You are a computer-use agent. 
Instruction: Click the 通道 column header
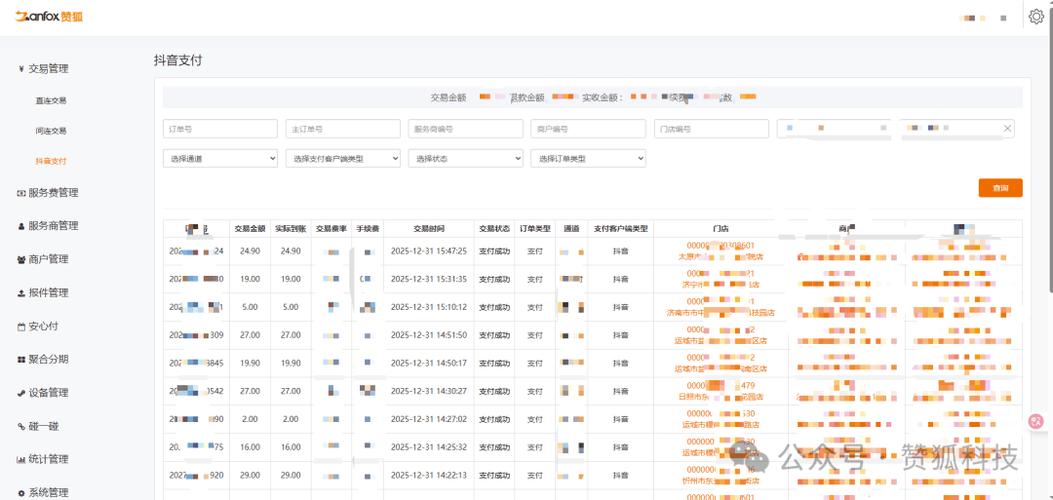(x=571, y=229)
